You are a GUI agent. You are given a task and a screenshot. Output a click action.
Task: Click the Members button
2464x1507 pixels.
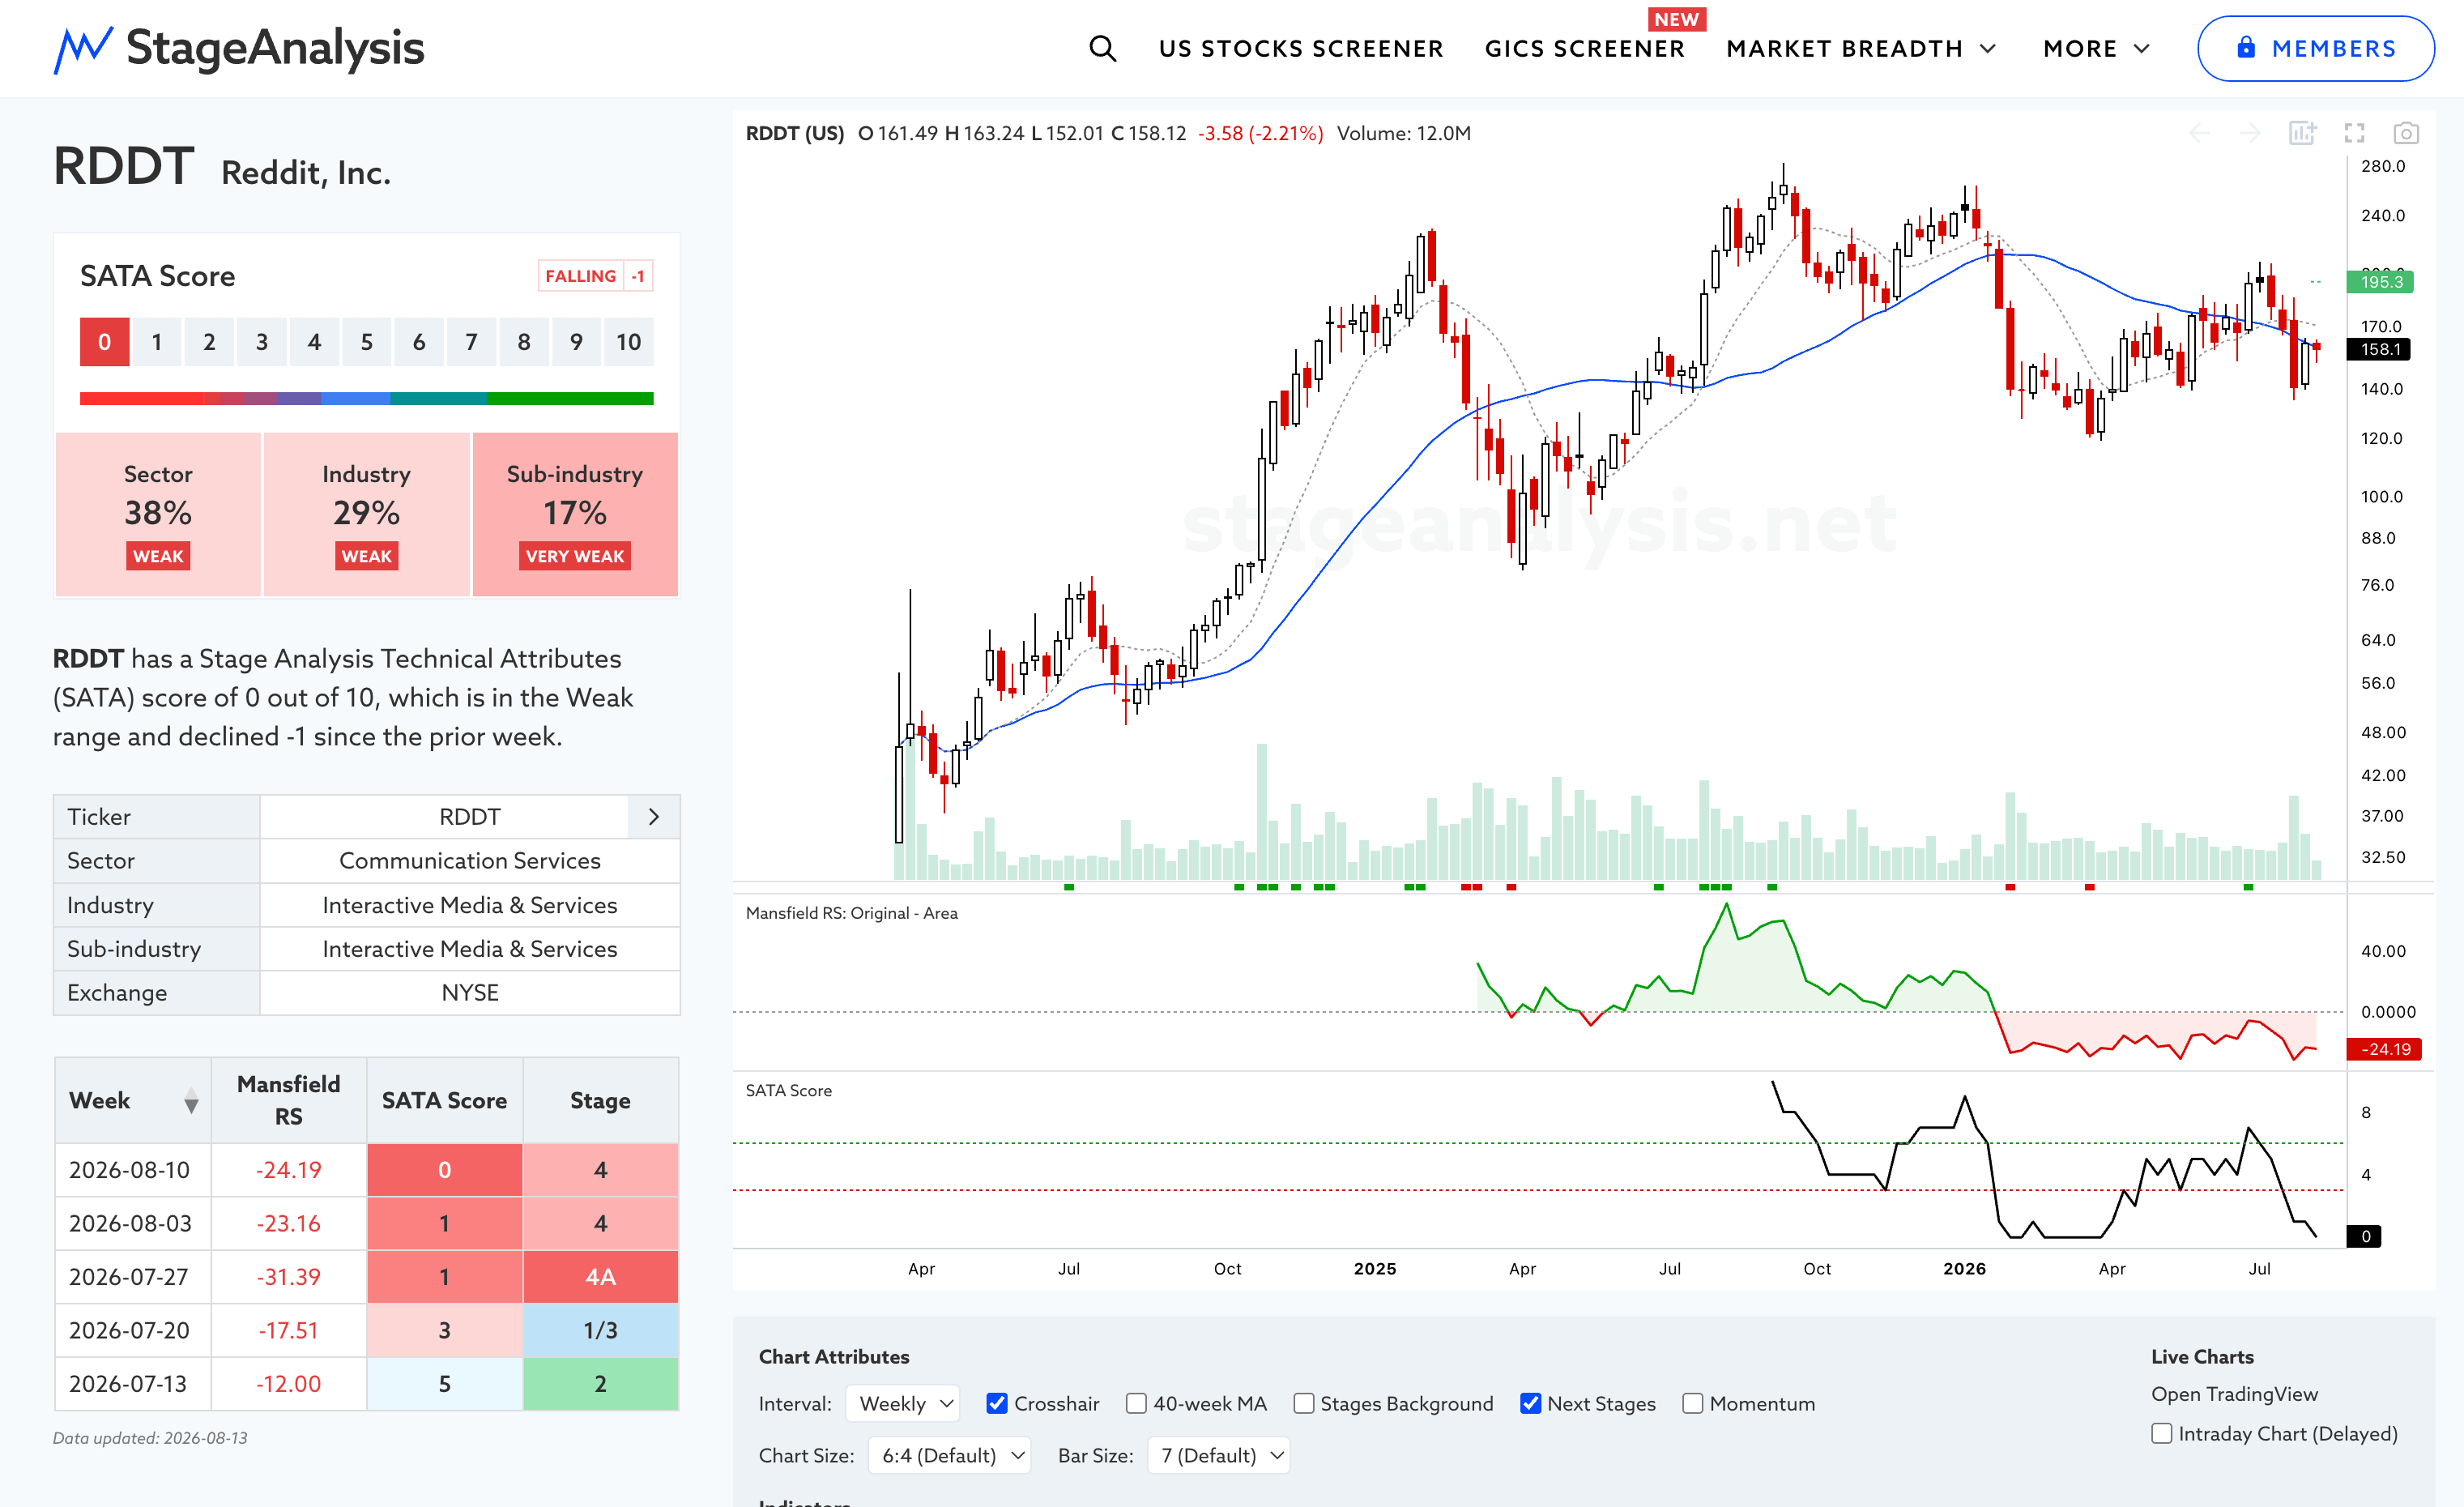coord(2315,48)
